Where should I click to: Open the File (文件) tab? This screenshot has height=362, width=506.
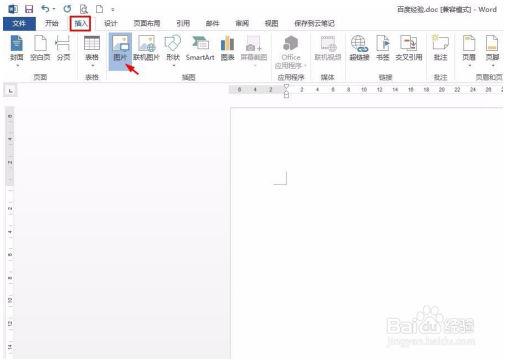[x=19, y=24]
